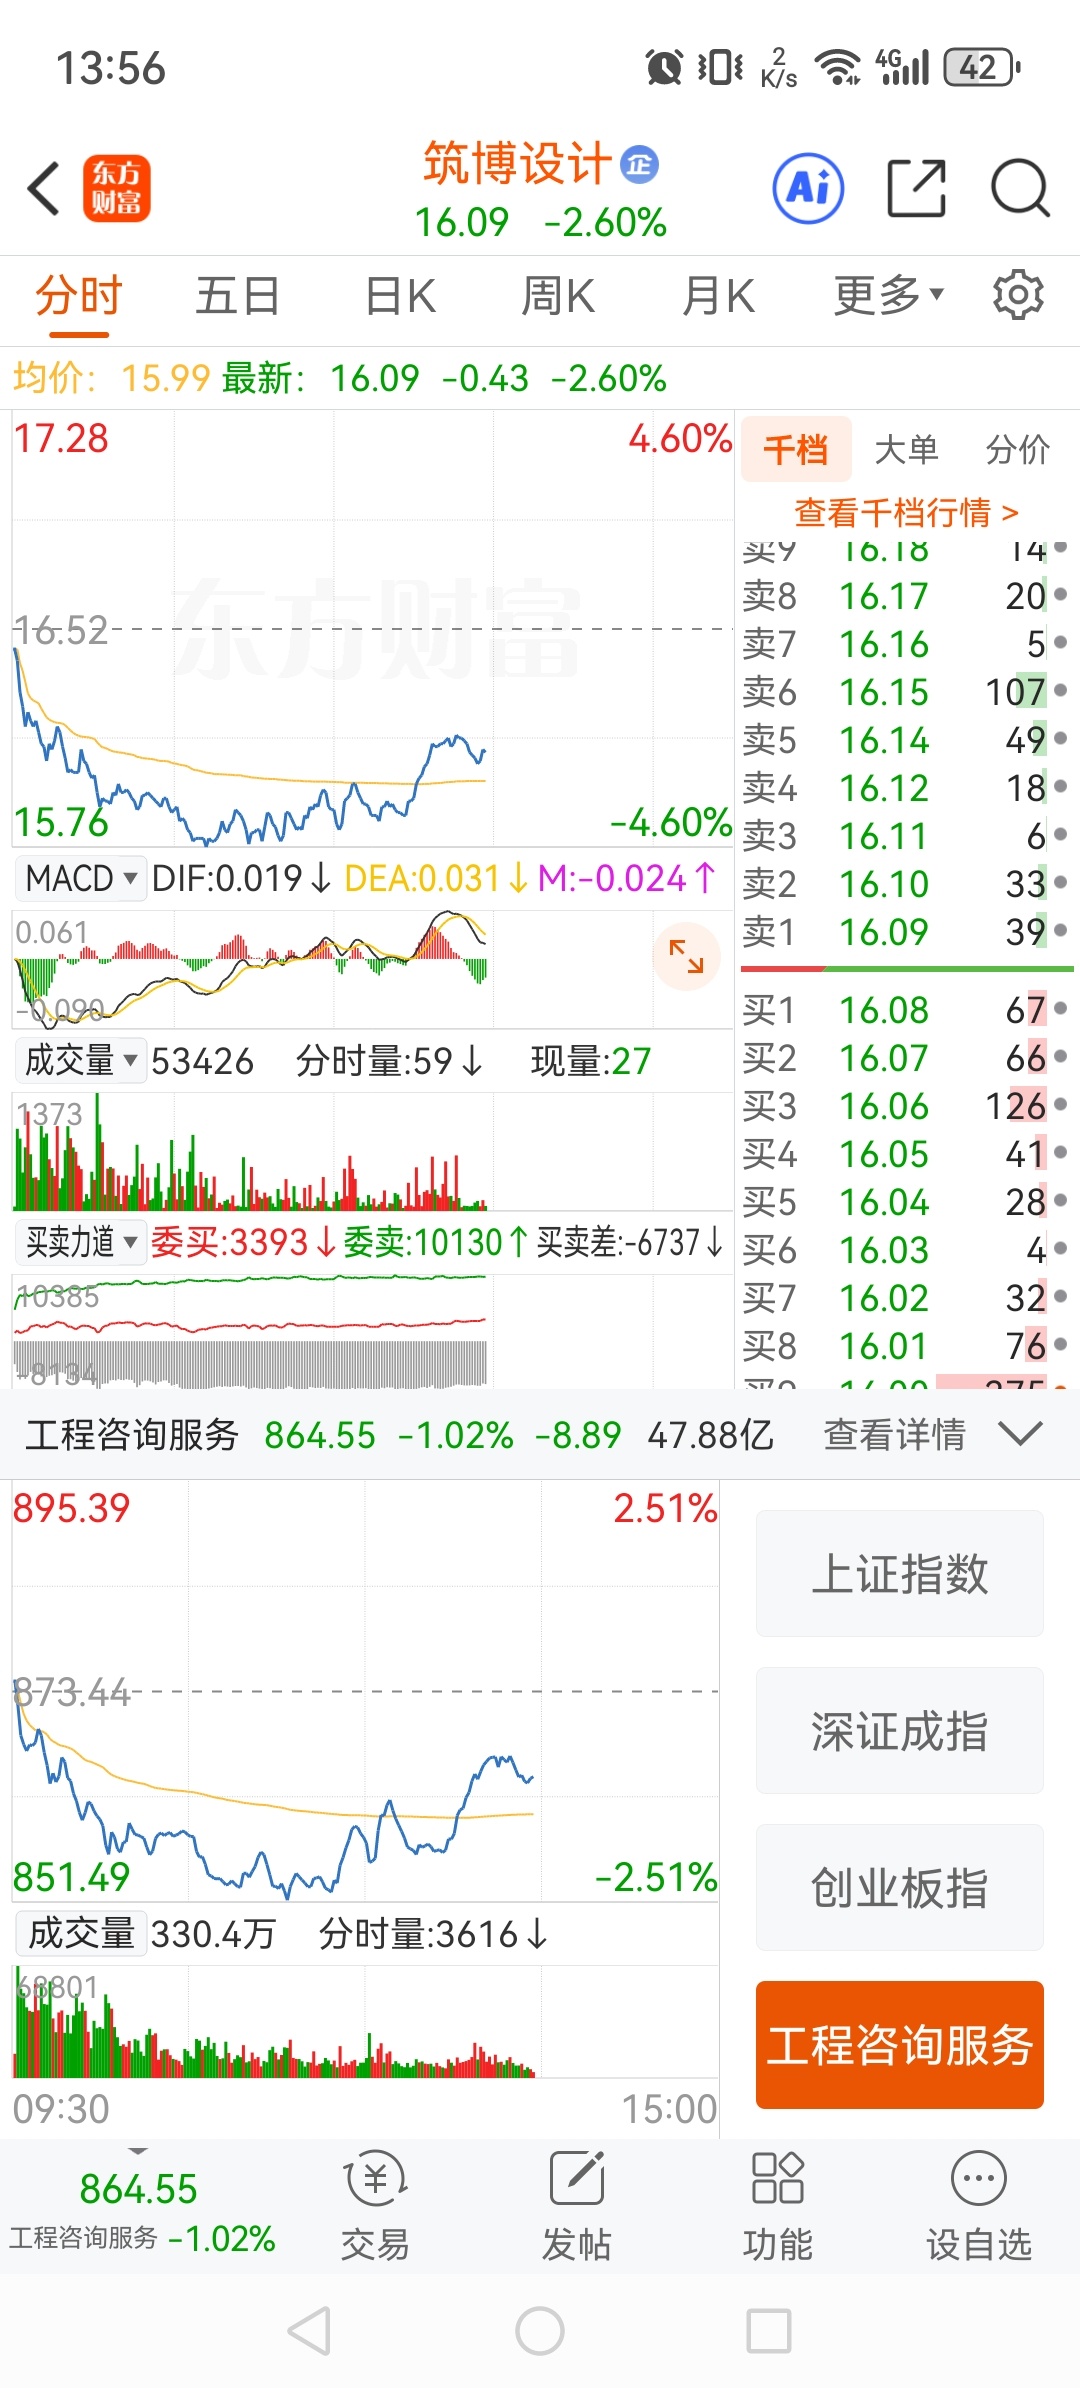Select the 分价 tab

[x=1017, y=449]
